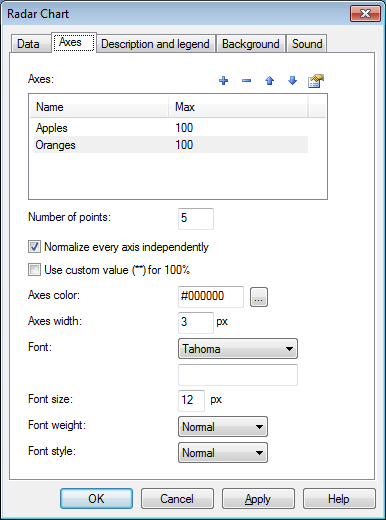Click the Cancel button
The height and width of the screenshot is (520, 386).
point(177,499)
